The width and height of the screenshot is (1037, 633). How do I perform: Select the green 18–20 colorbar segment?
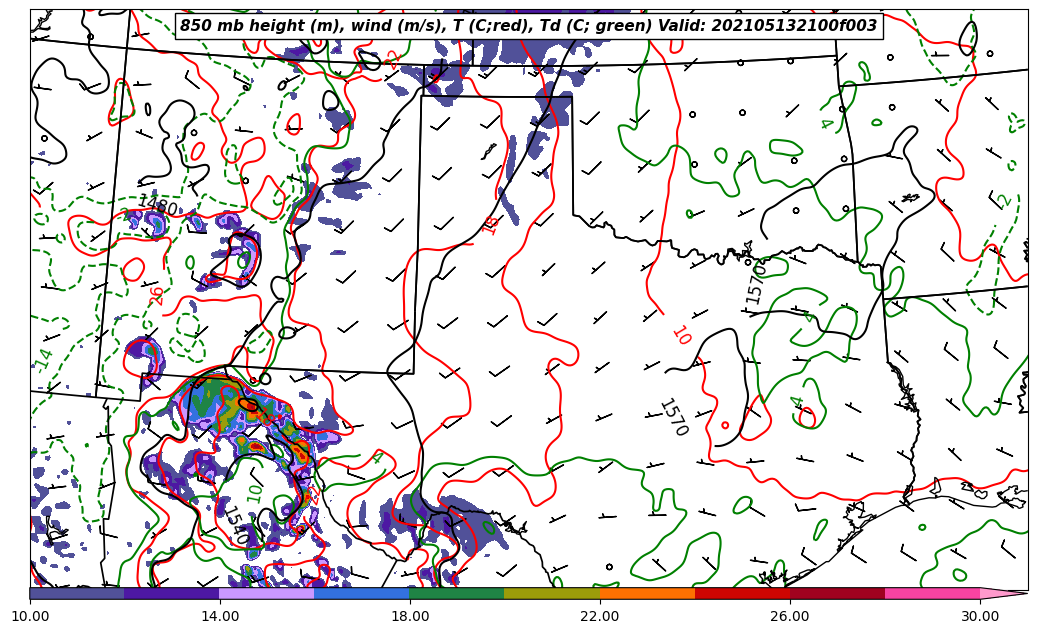(x=457, y=593)
